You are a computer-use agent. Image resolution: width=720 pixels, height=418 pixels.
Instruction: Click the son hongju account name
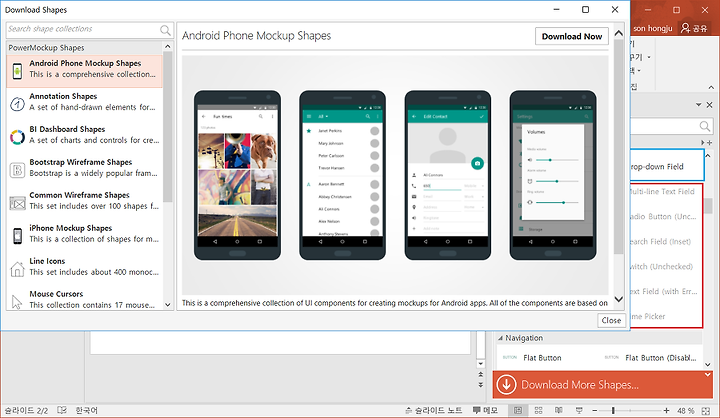652,28
